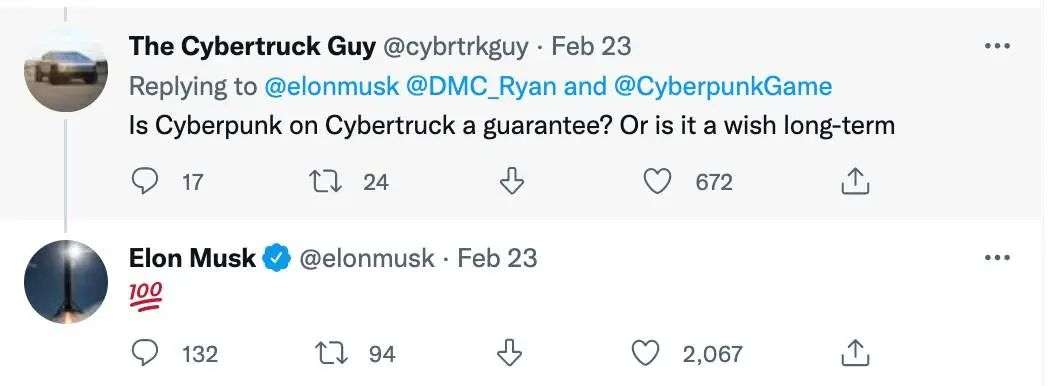Open the Feb 23 timestamp on Elon's tweet

497,258
